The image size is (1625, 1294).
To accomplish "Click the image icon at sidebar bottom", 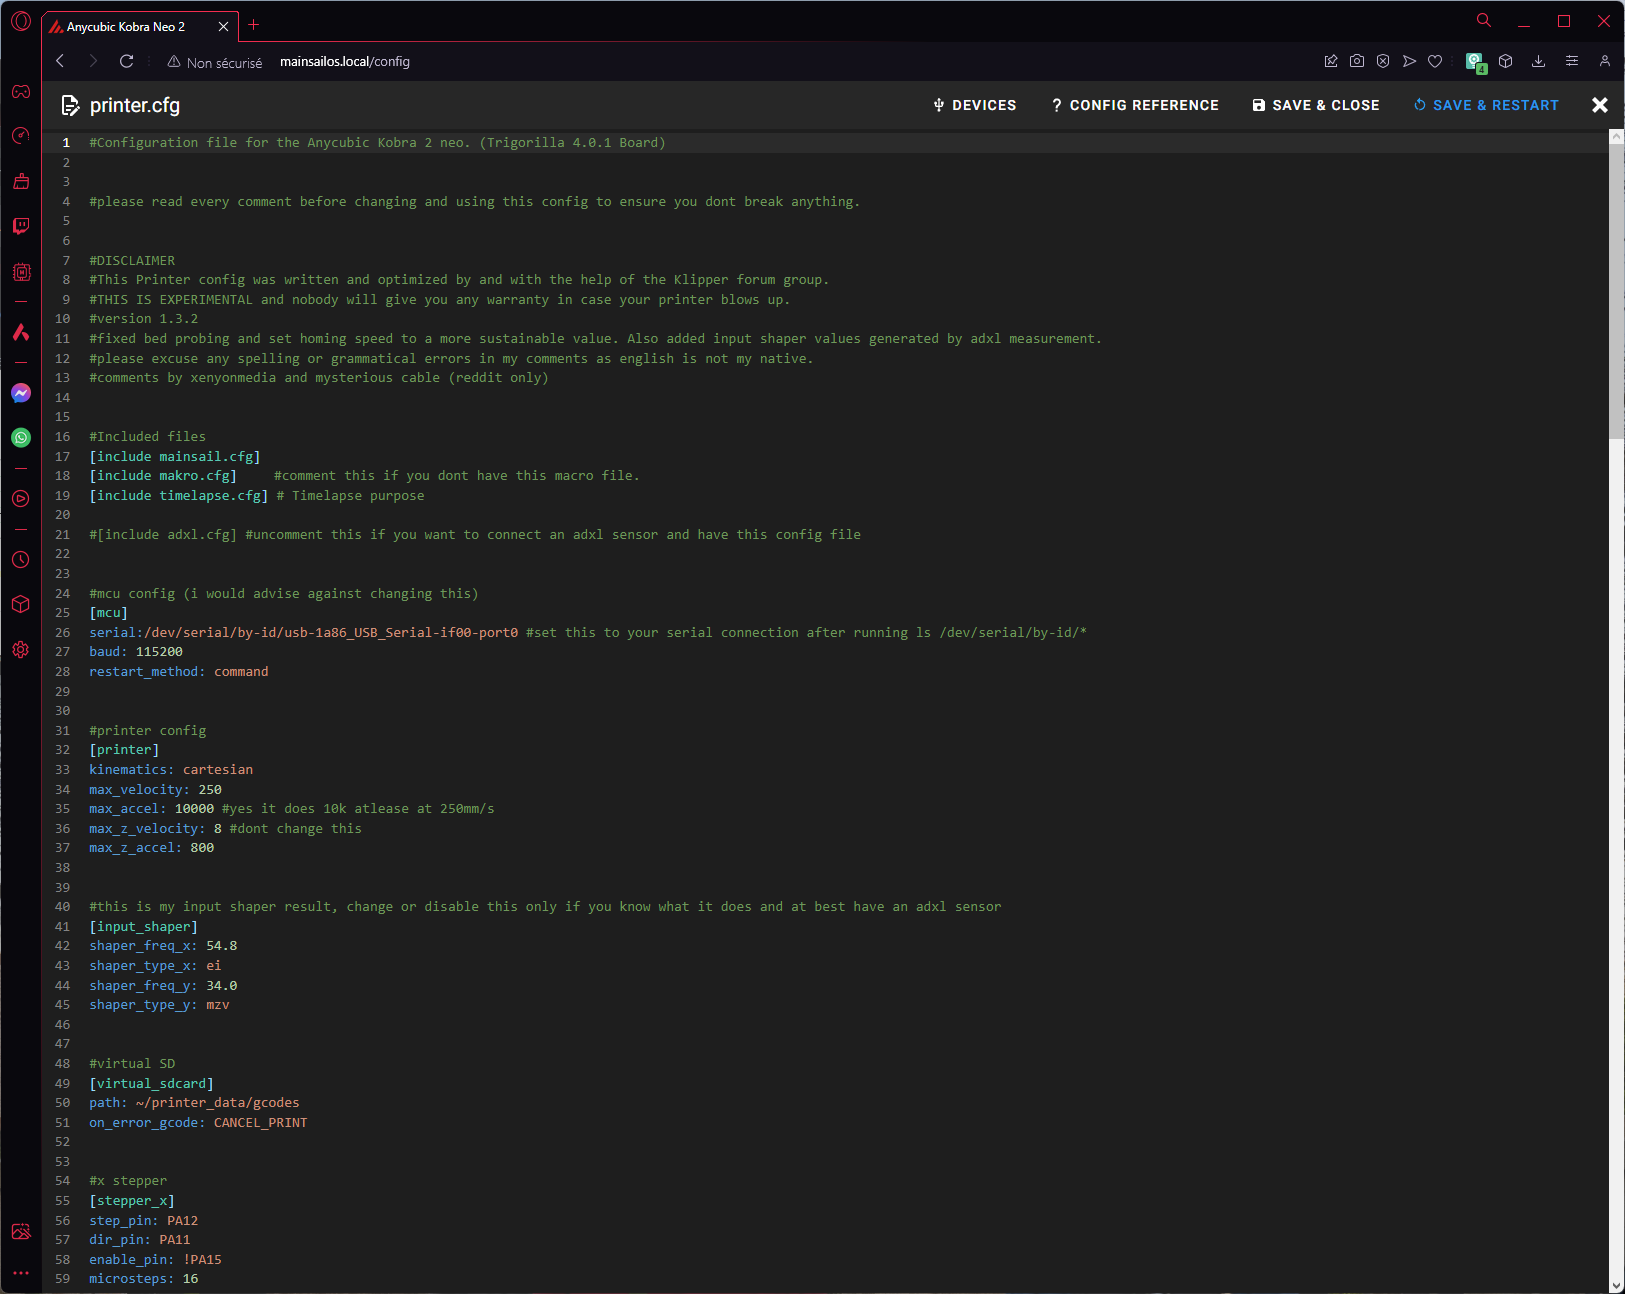I will coord(21,1231).
